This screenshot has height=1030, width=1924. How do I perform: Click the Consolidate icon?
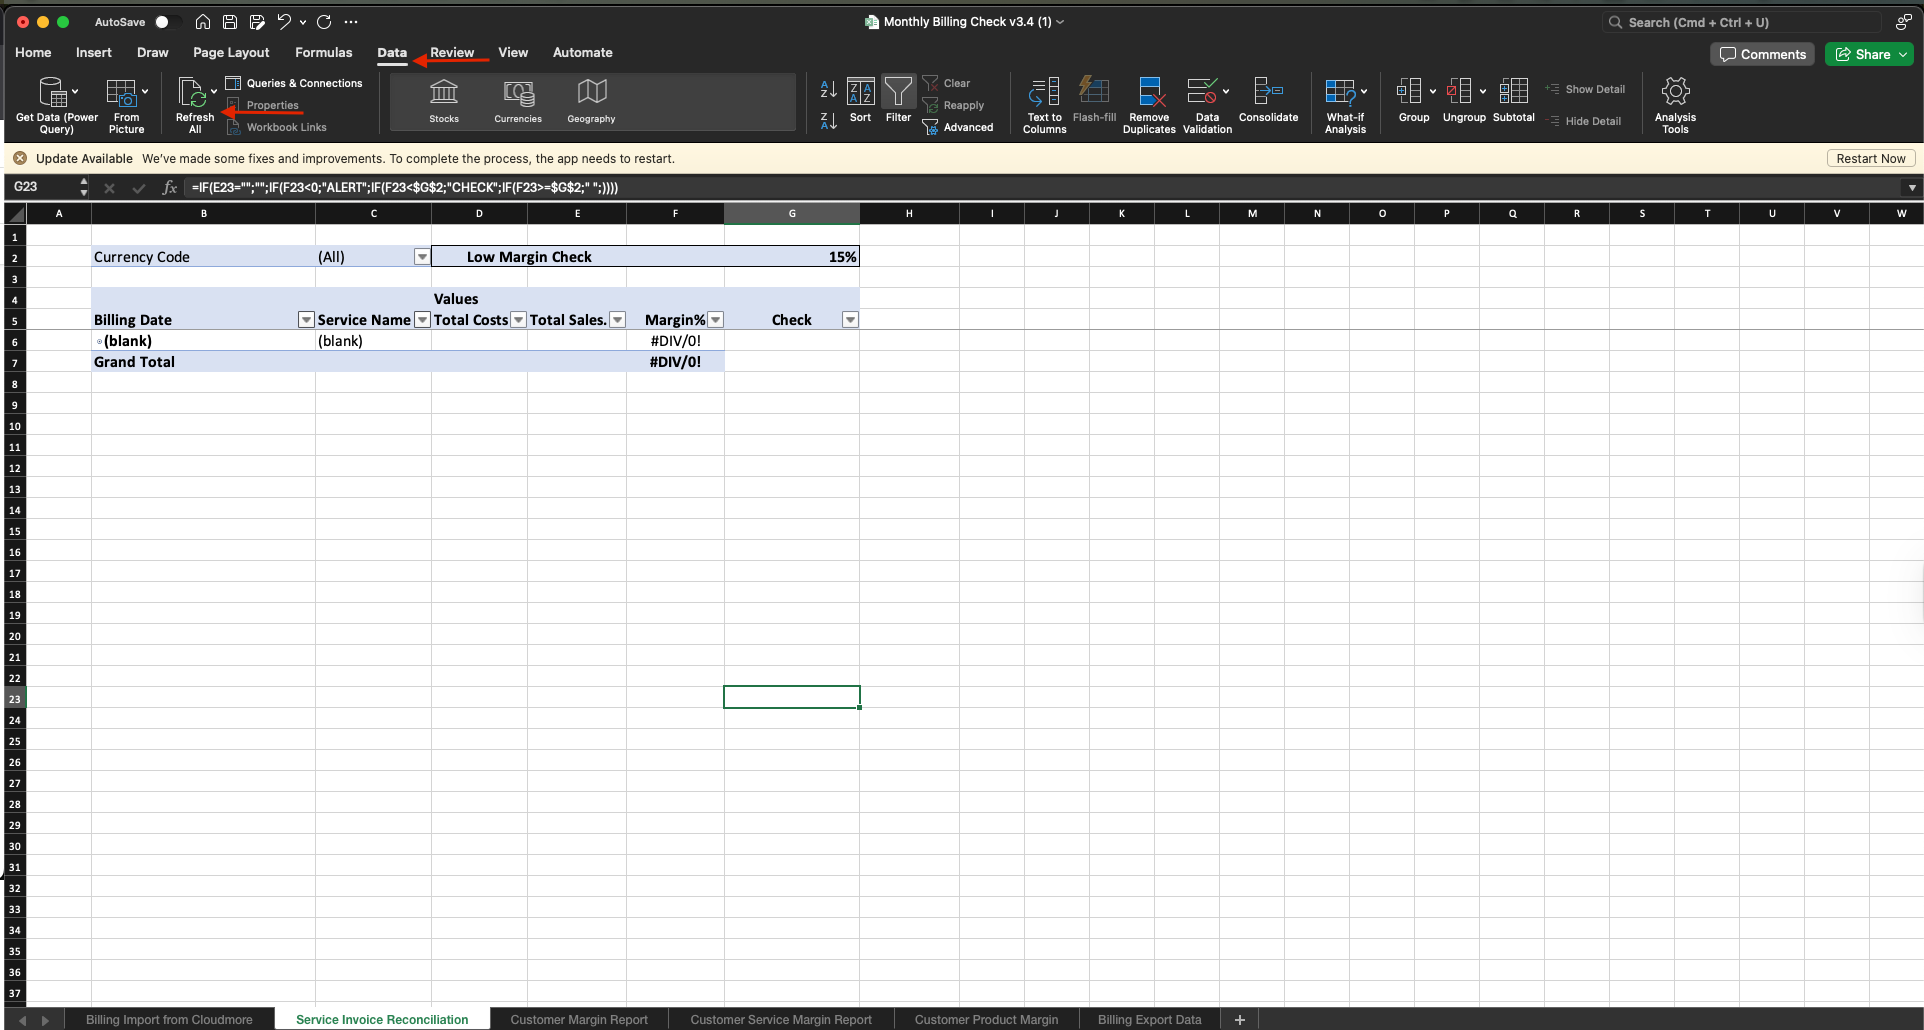point(1268,94)
